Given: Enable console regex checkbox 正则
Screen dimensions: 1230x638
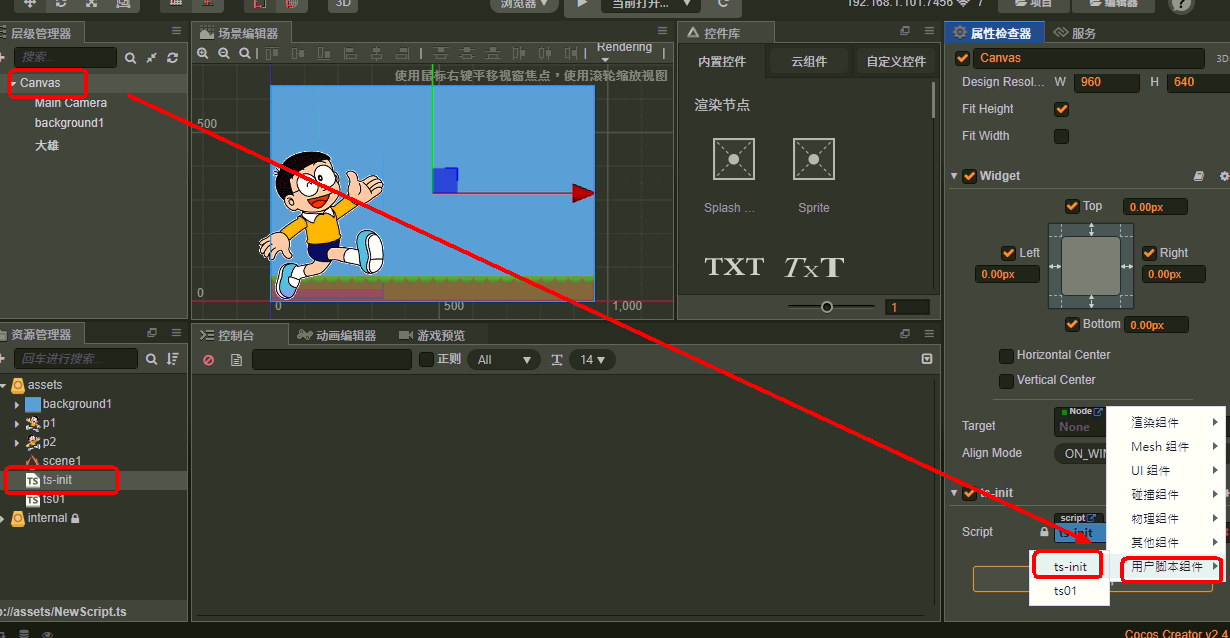Looking at the screenshot, I should [426, 359].
